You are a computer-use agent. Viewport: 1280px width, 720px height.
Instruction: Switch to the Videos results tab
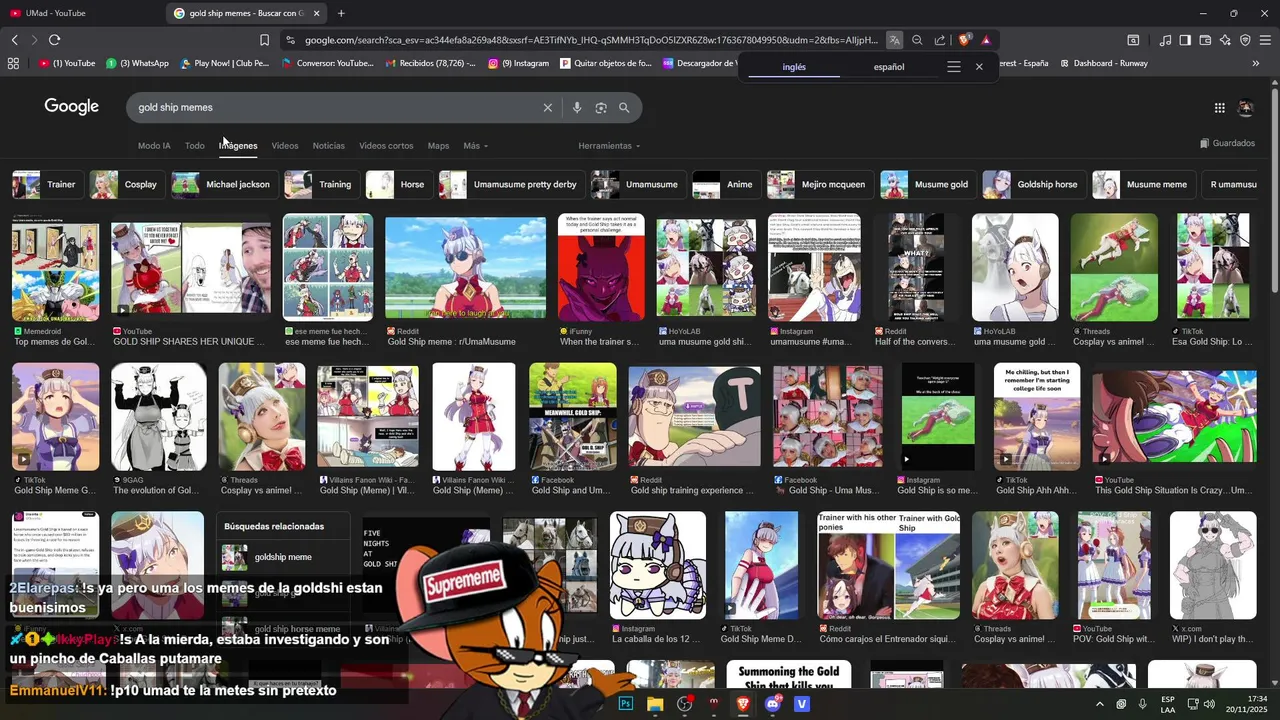pyautogui.click(x=285, y=146)
